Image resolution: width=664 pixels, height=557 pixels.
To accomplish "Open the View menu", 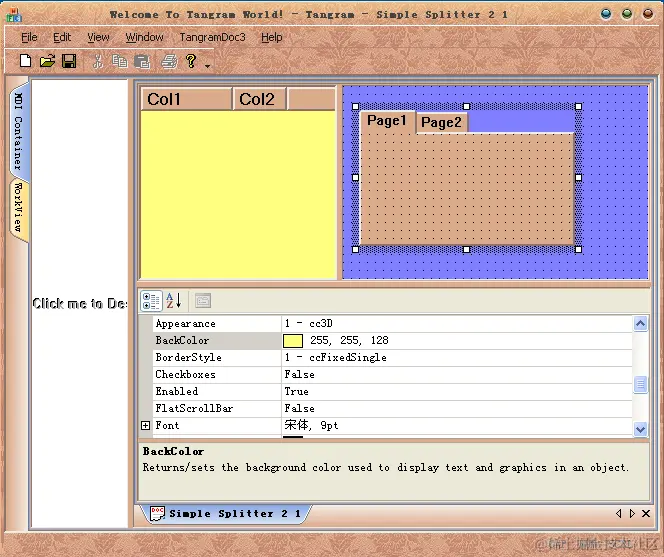I will [98, 37].
